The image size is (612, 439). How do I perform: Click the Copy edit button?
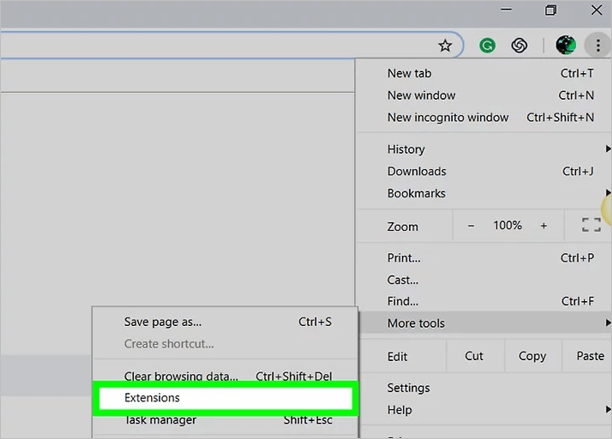point(532,356)
